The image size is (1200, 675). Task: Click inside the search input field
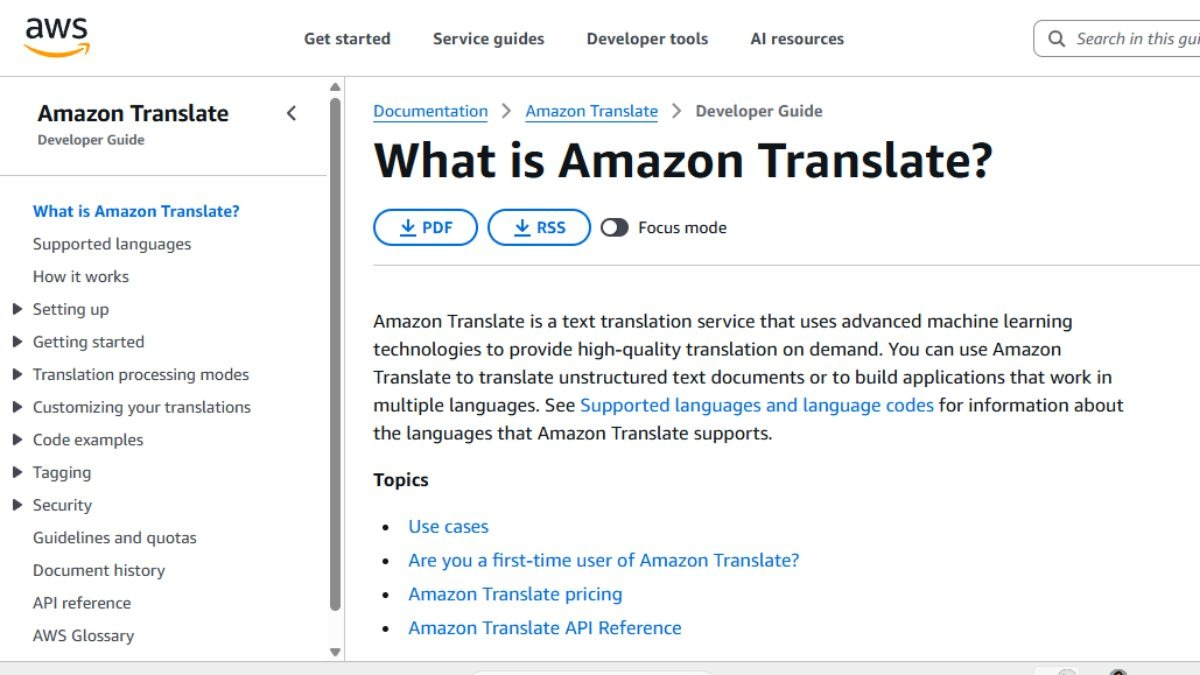(1130, 38)
